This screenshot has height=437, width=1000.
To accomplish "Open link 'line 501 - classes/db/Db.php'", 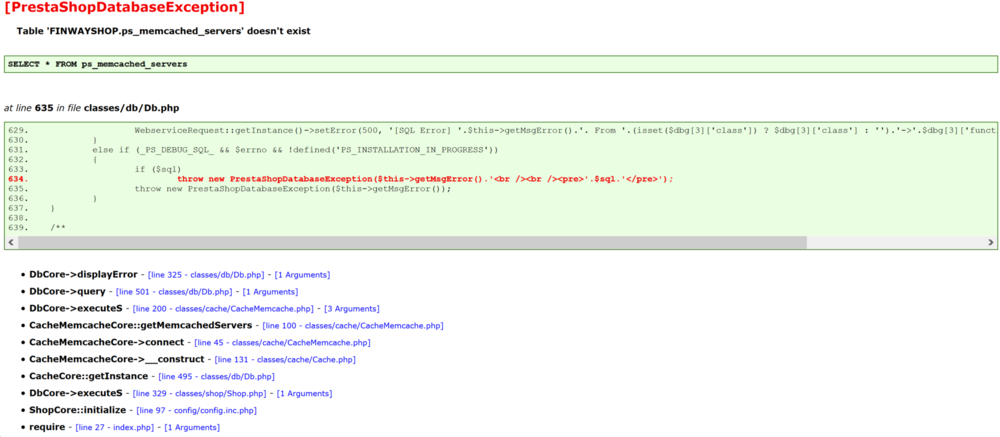I will 175,292.
